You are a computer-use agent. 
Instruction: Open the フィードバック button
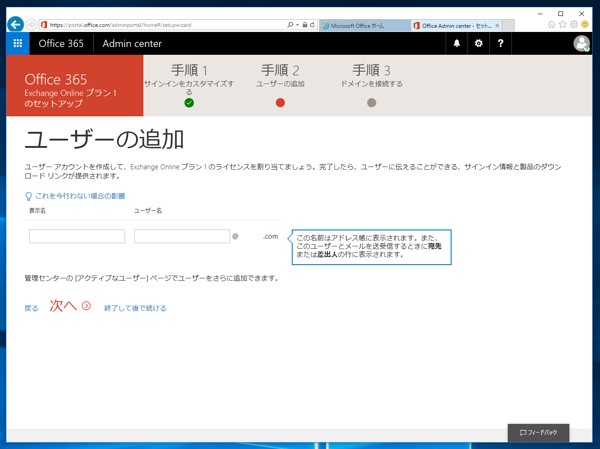[x=538, y=433]
